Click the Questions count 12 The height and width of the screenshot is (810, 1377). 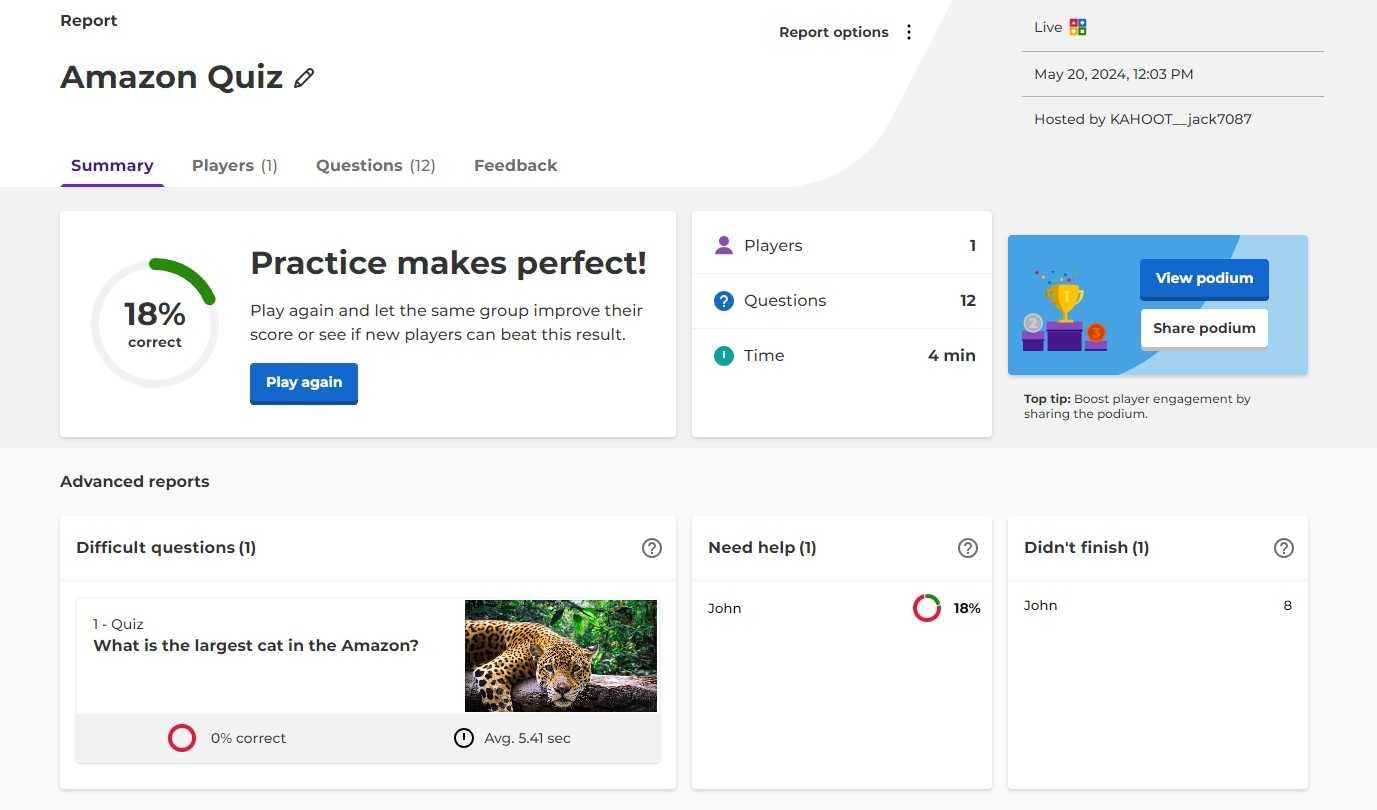click(968, 300)
